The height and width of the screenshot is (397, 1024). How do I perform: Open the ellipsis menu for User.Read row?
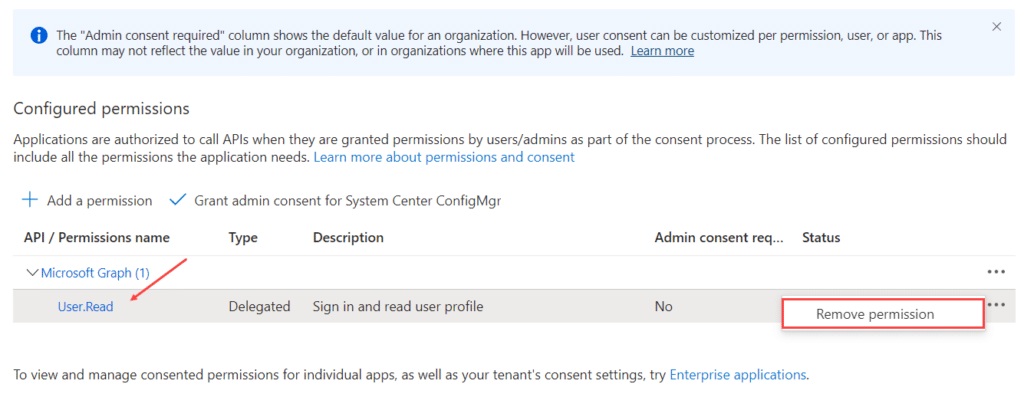point(997,304)
